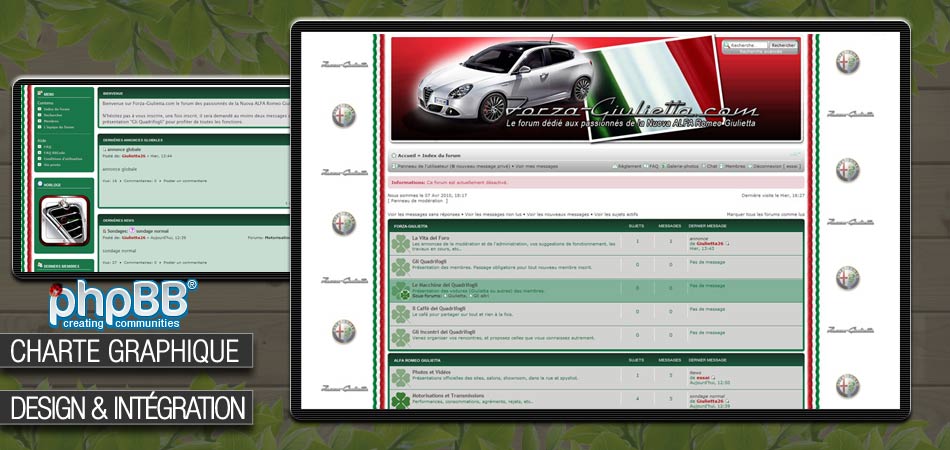Click Conditions d'utilisation in portal menu
950x450 pixels.
[x=63, y=159]
